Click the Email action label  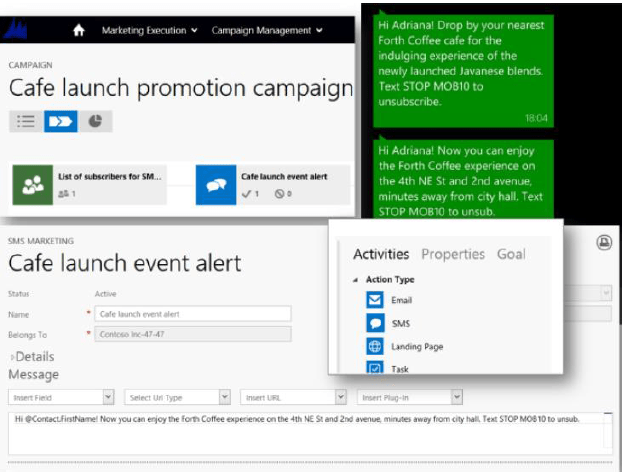401,300
